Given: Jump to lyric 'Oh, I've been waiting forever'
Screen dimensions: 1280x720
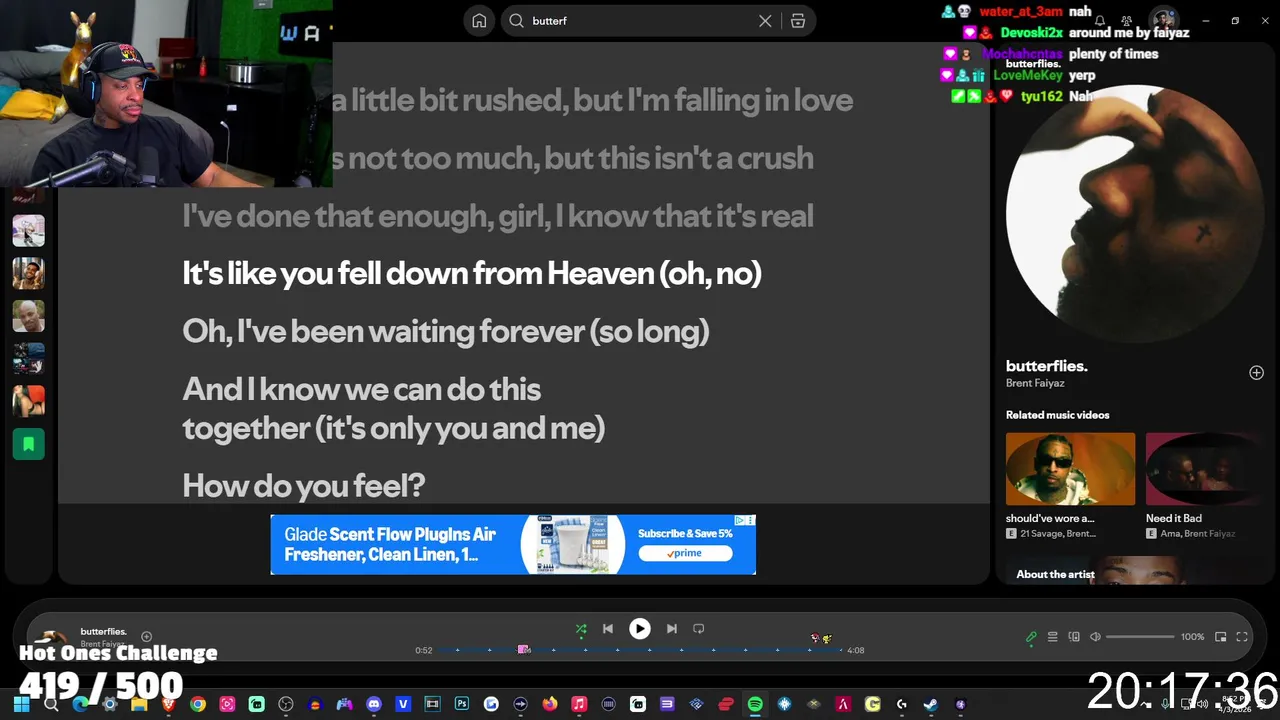Looking at the screenshot, I should (446, 331).
